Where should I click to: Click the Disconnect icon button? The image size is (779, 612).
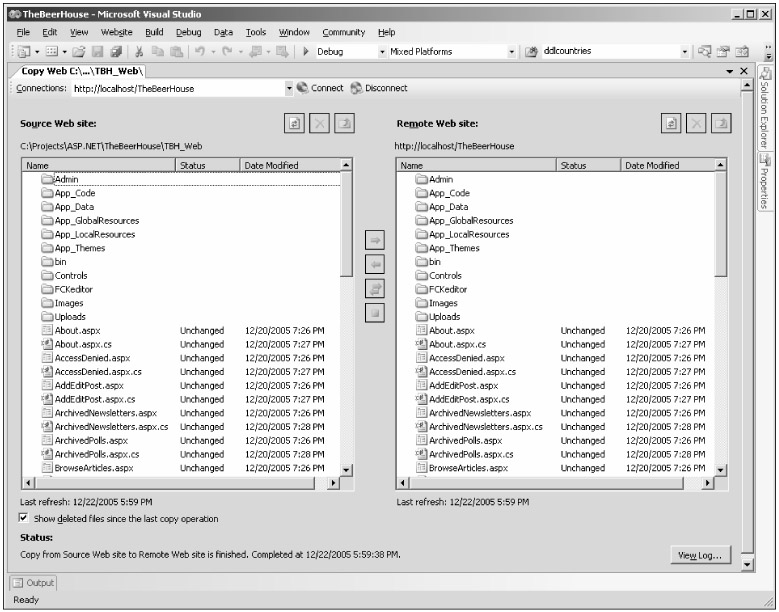tap(357, 88)
